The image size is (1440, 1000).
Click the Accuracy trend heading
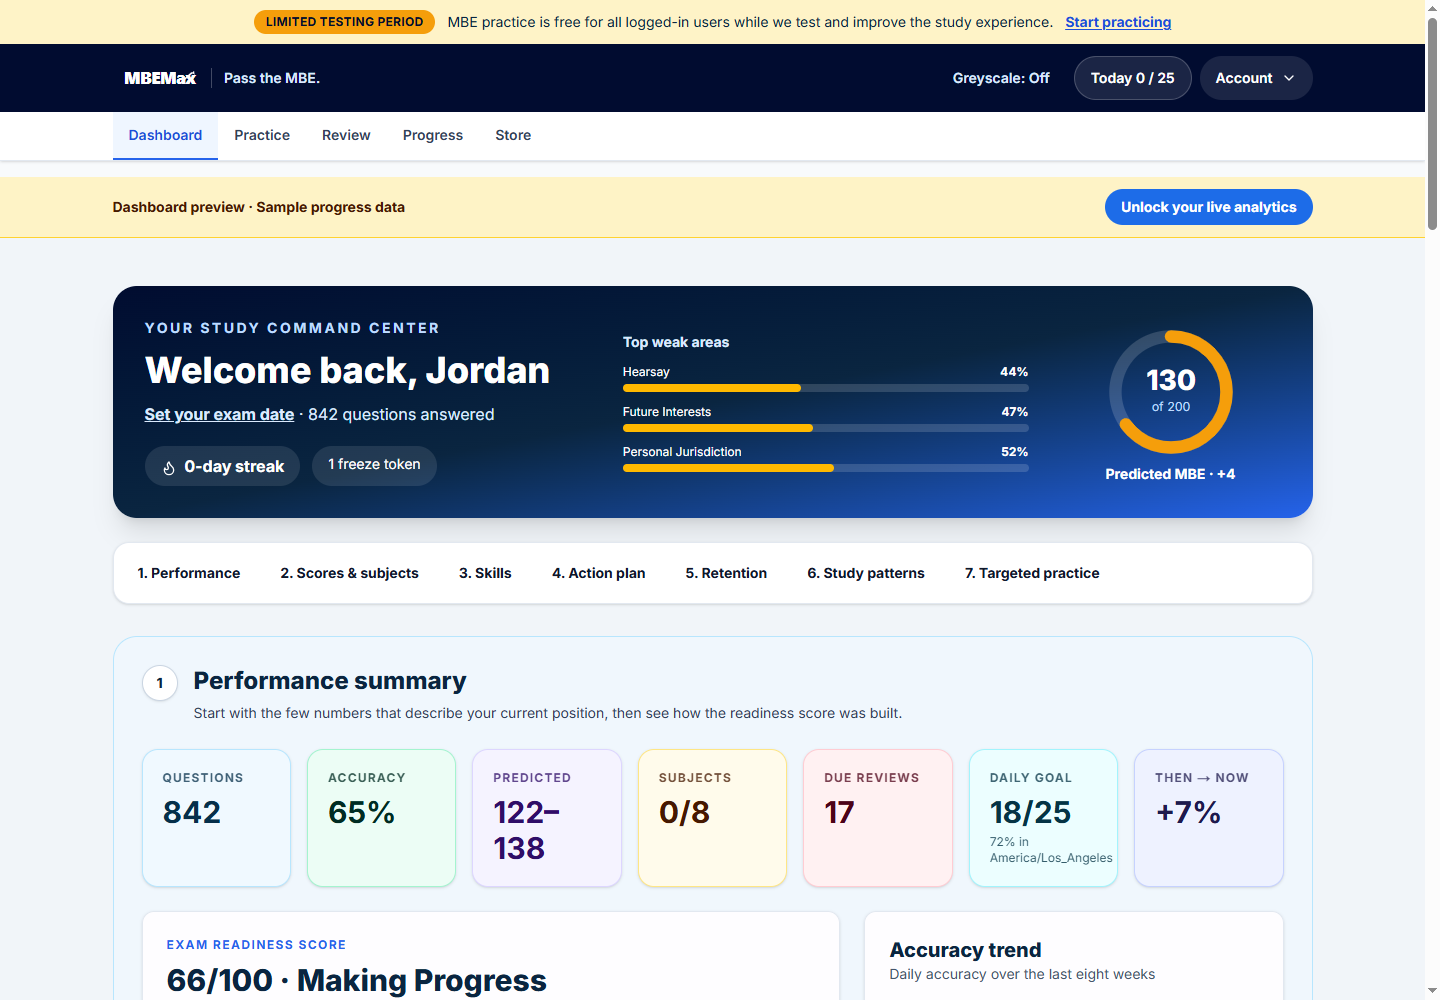[965, 950]
